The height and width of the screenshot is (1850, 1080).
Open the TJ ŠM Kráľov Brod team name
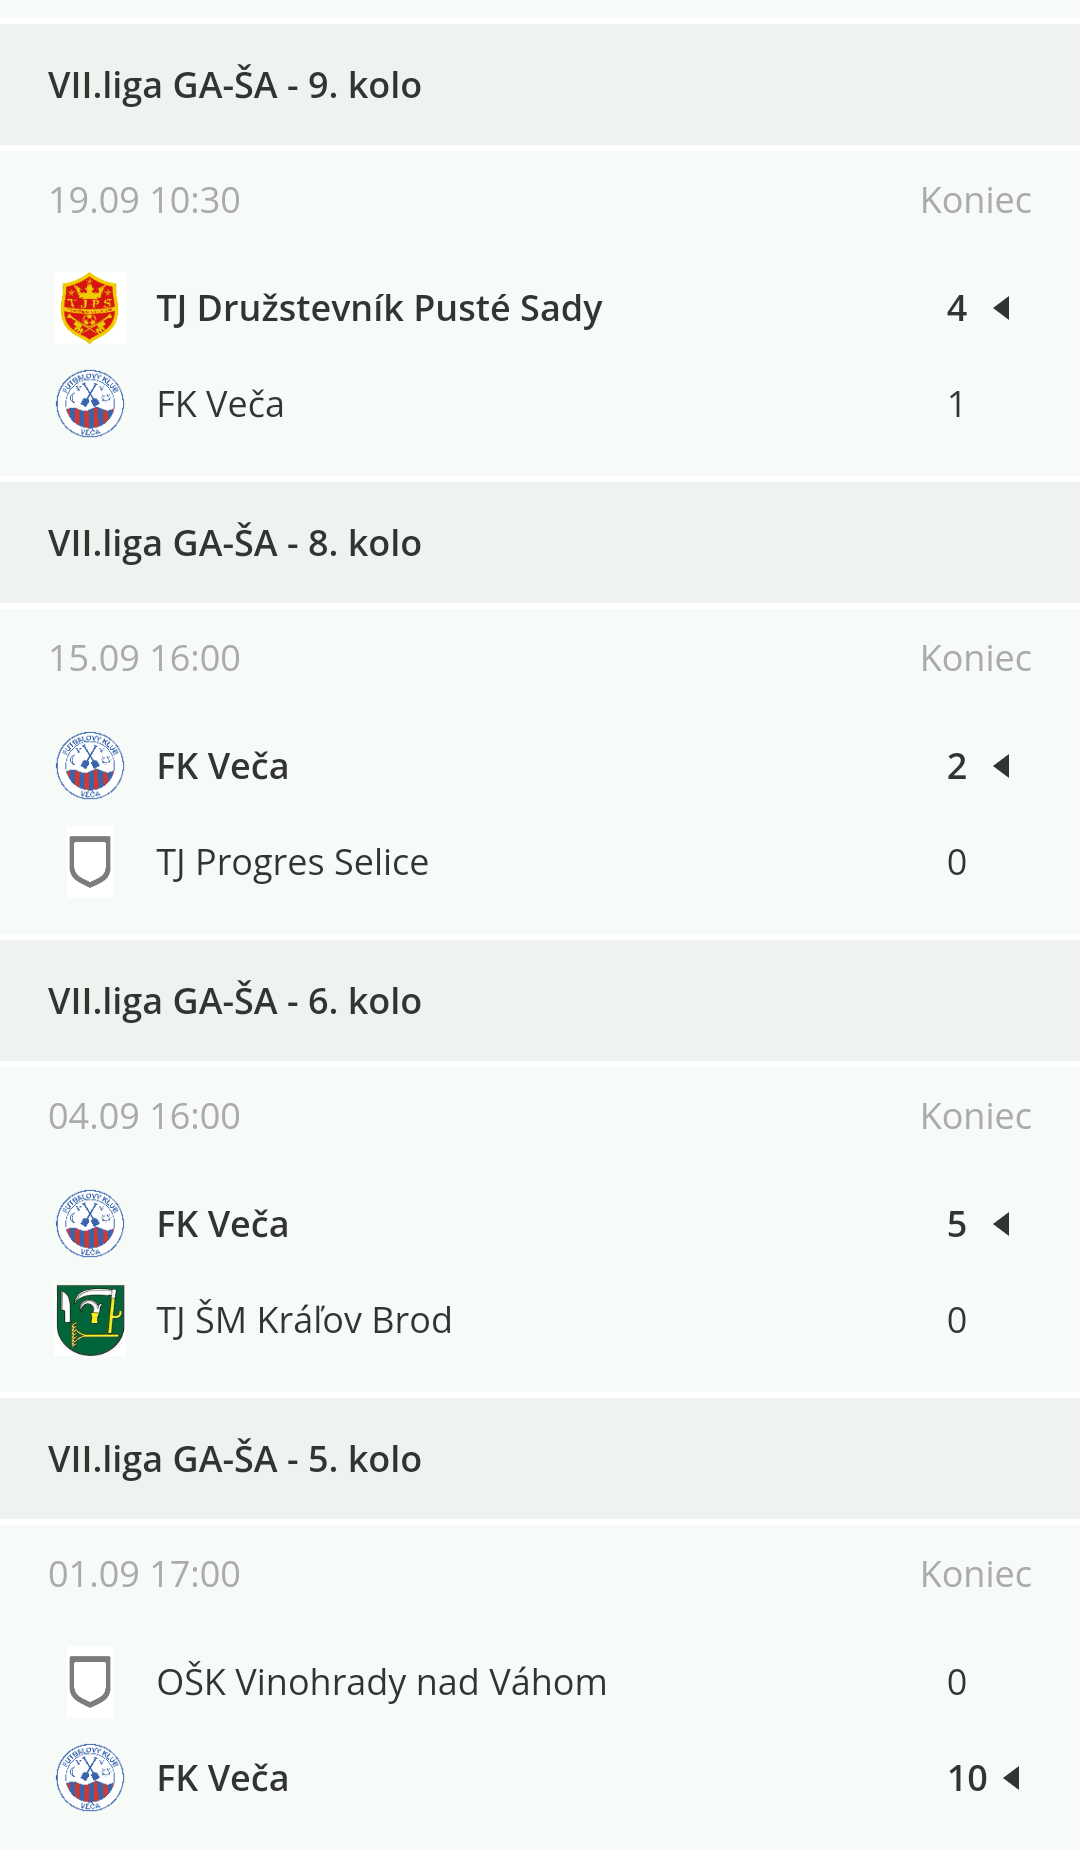click(x=304, y=1320)
